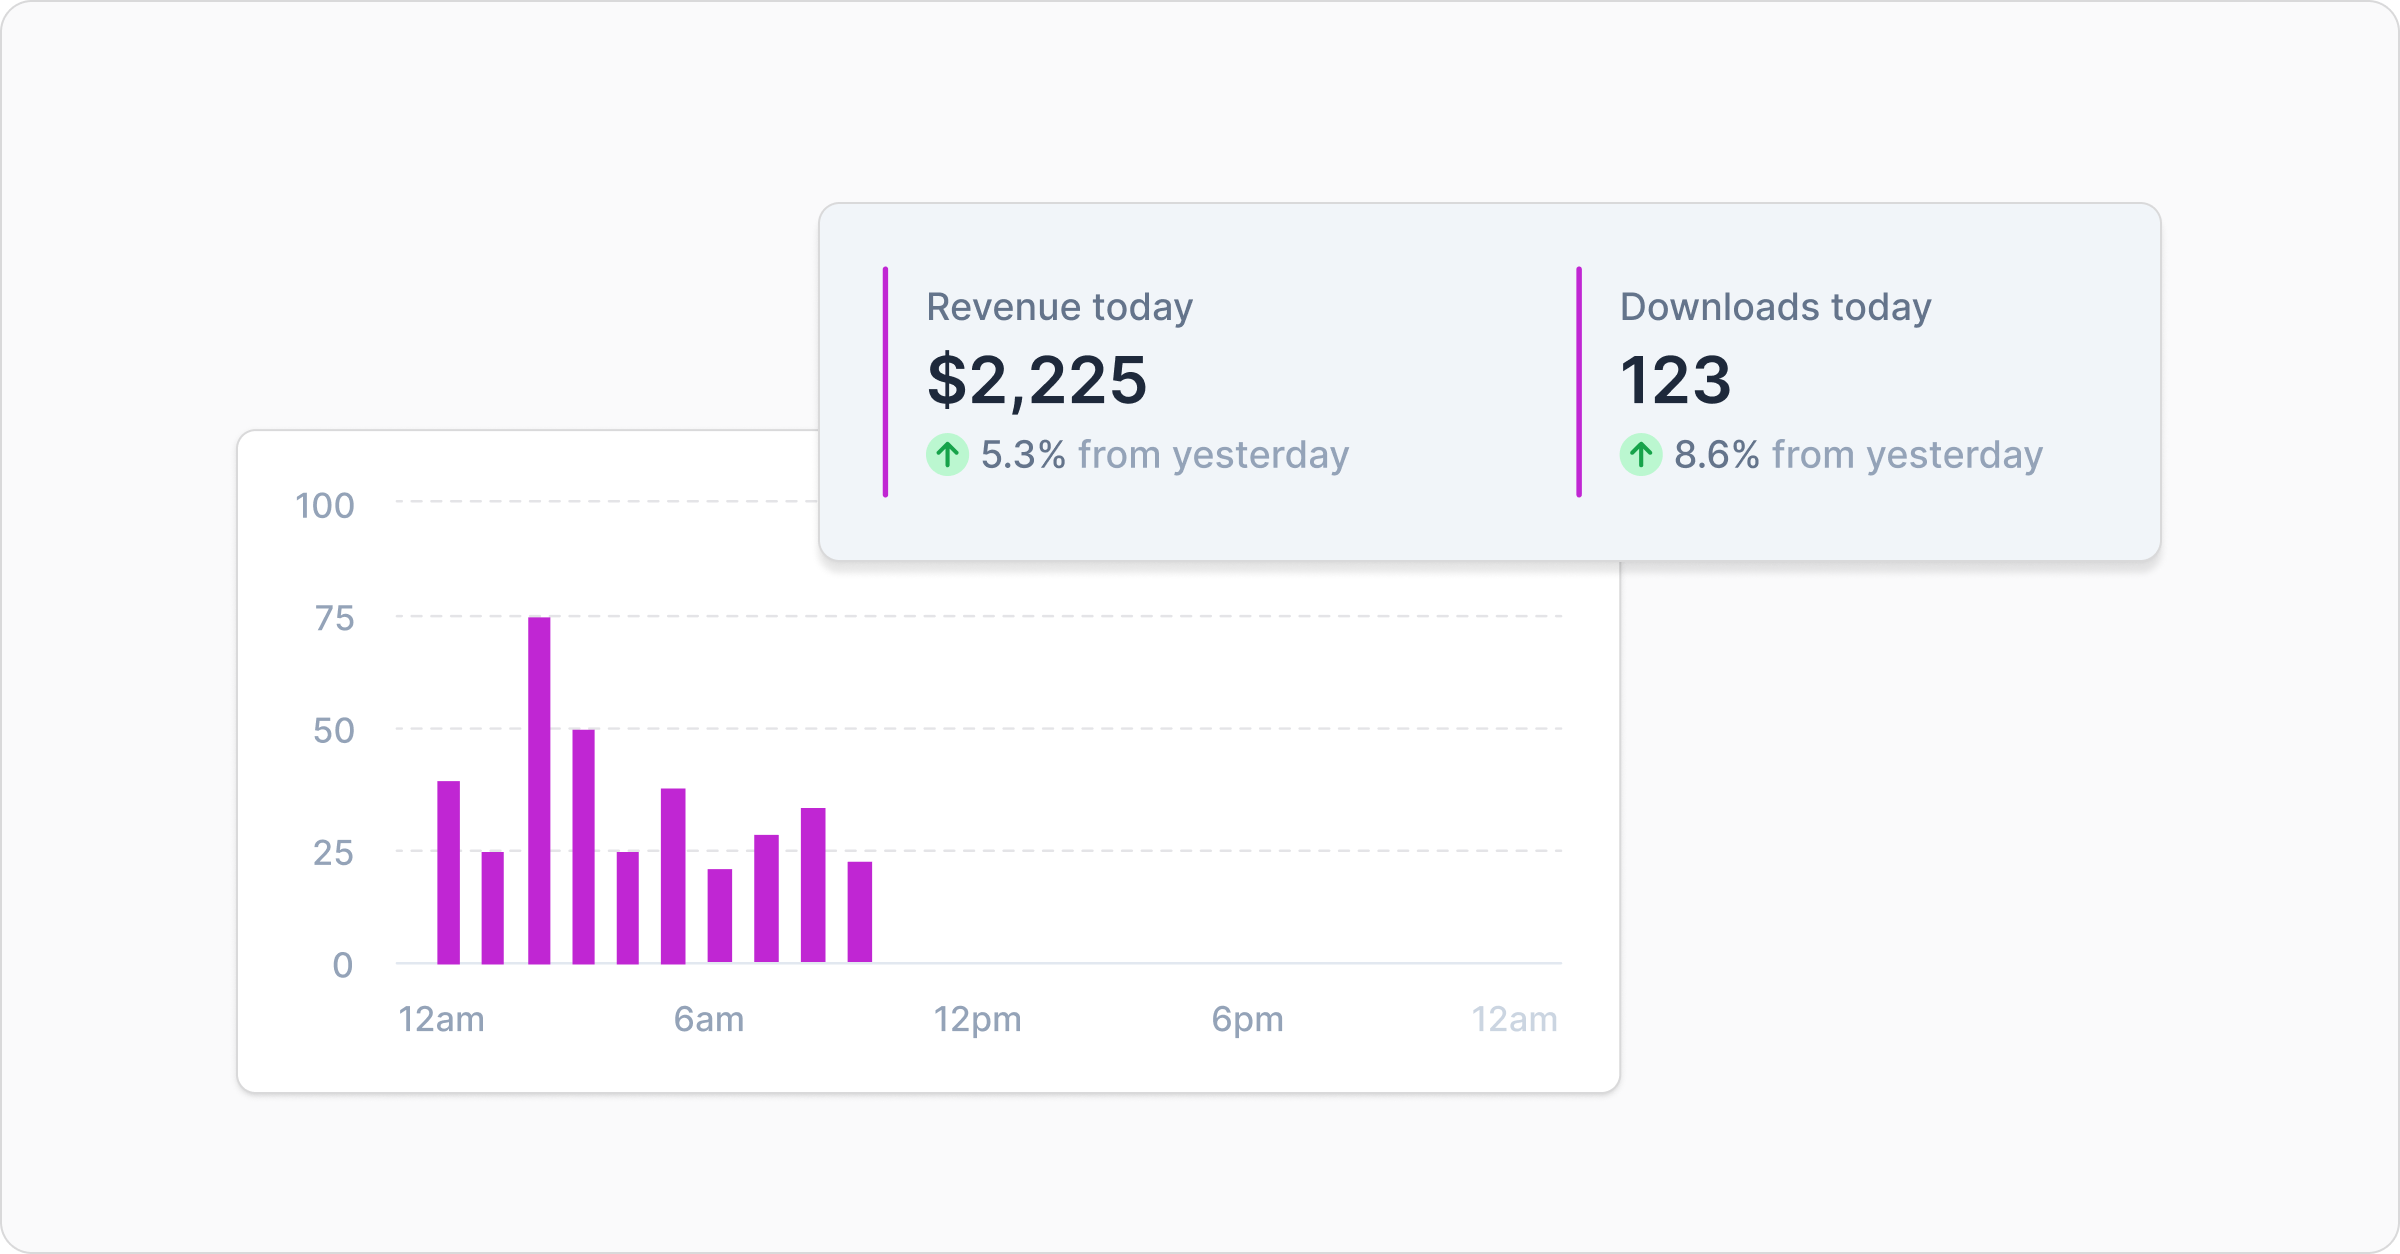Click the Revenue today label
The width and height of the screenshot is (2400, 1254).
click(1059, 307)
